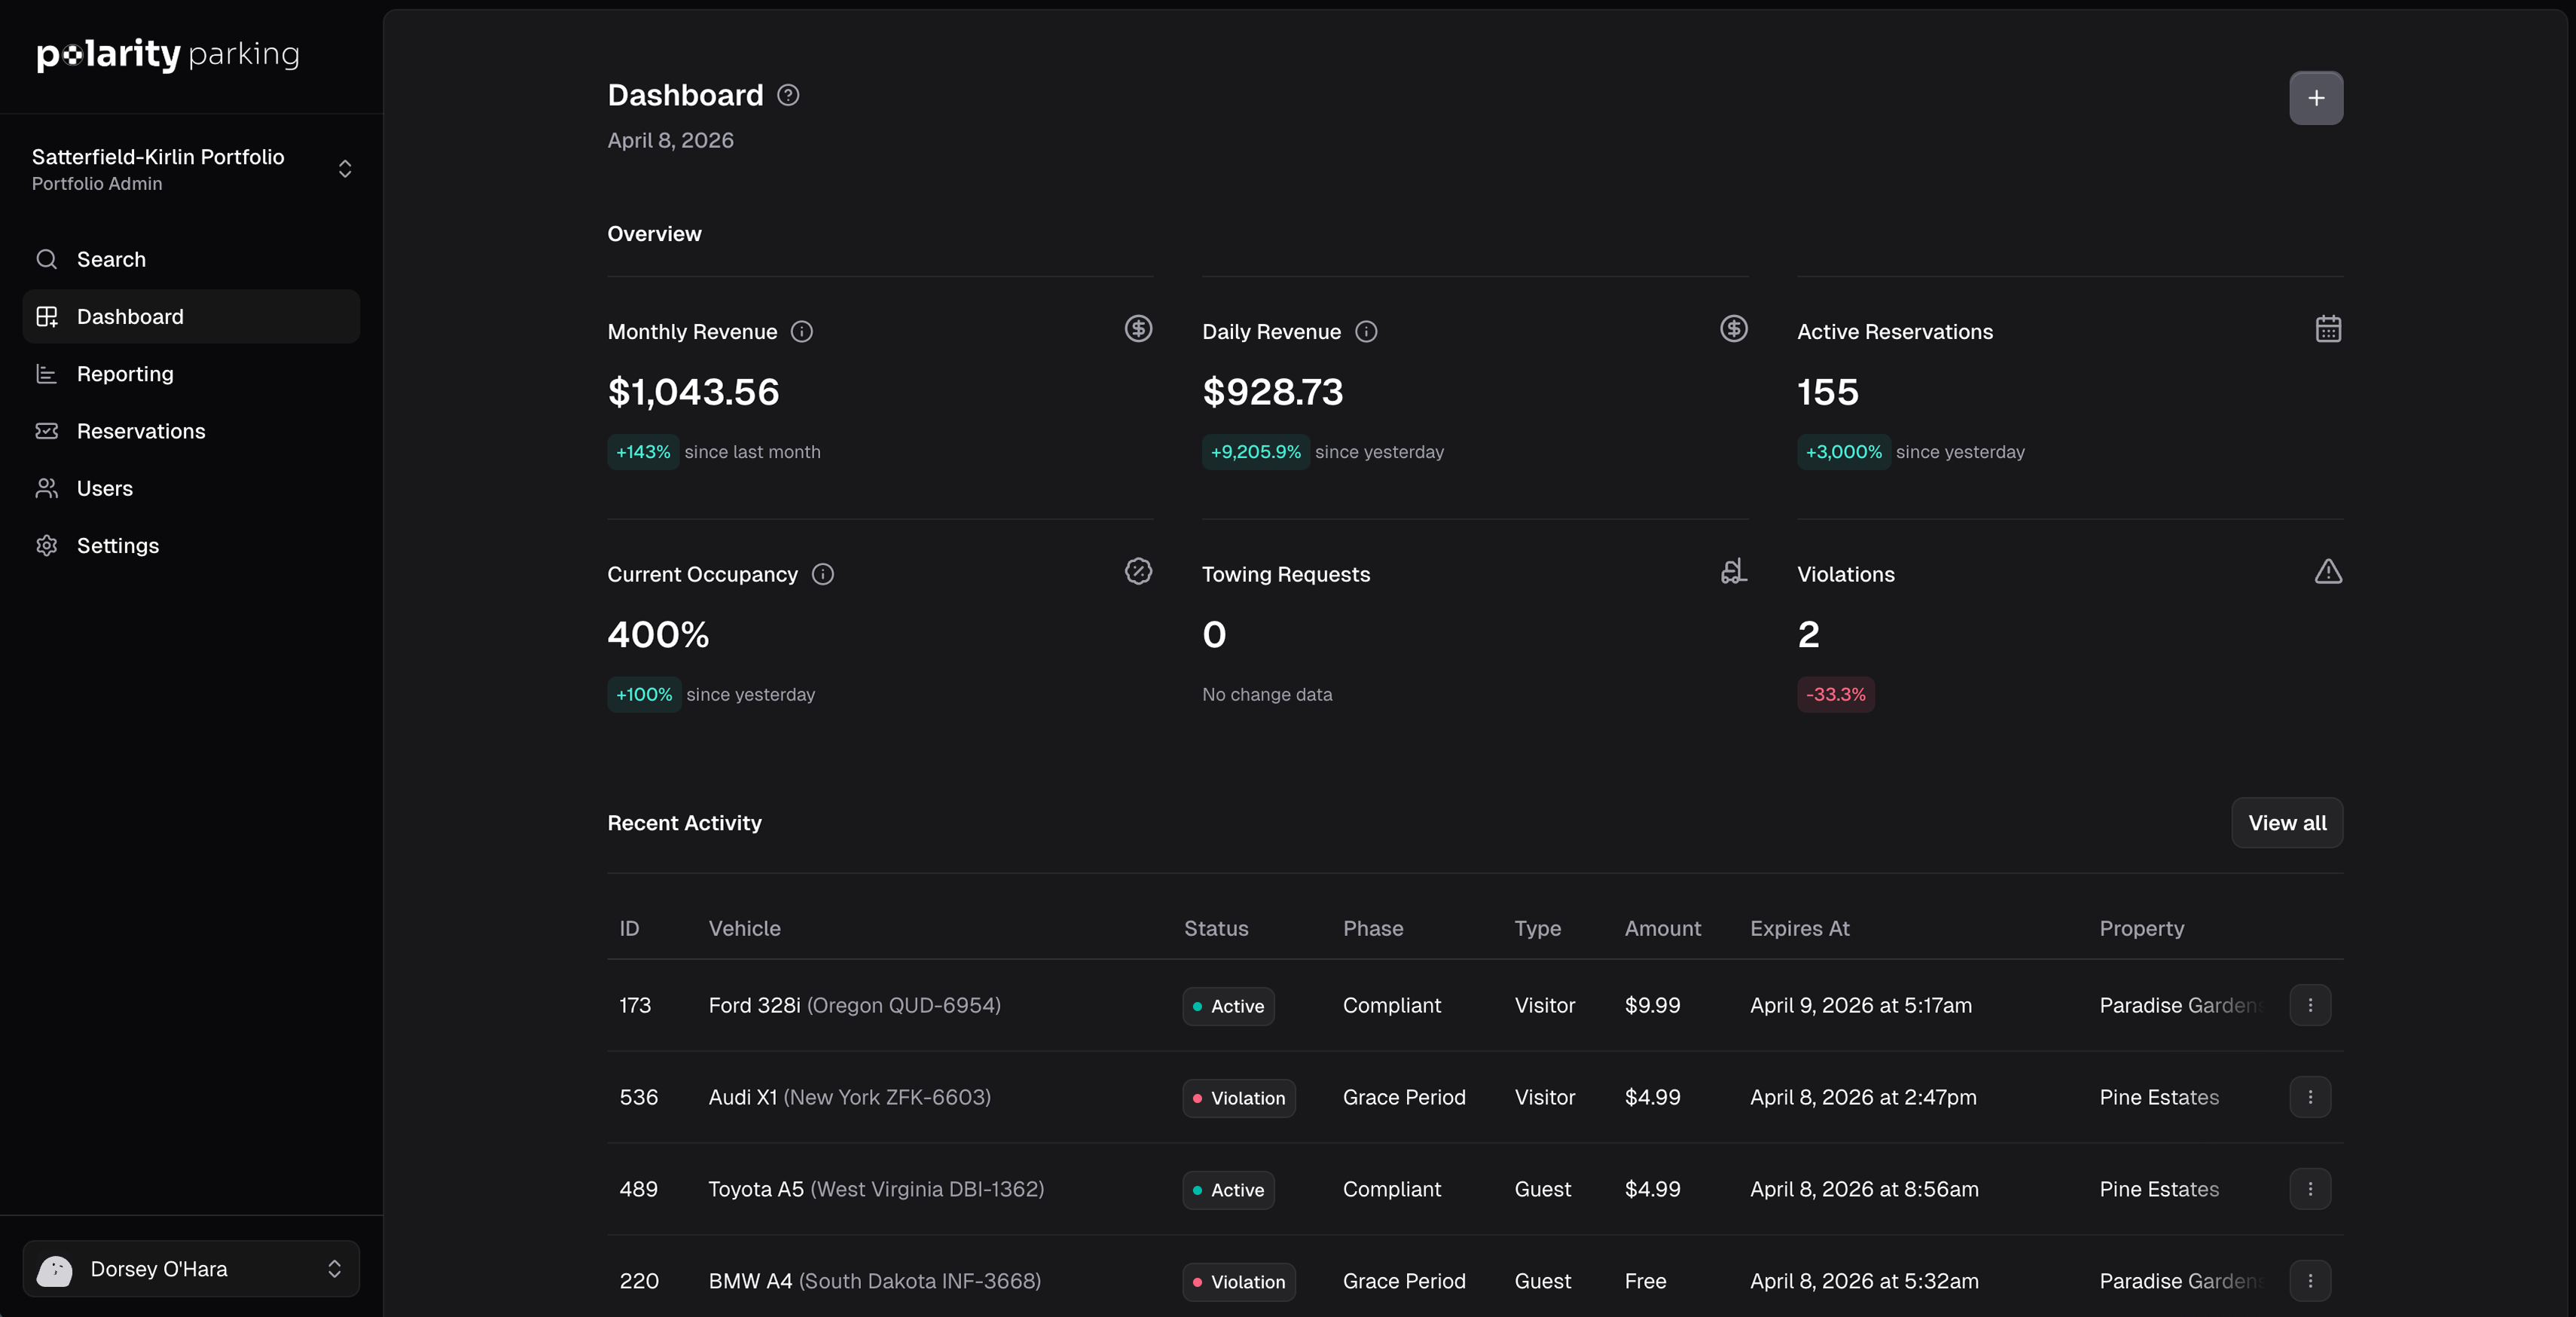2576x1317 pixels.
Task: Click -33.3% violations change badge
Action: (x=1835, y=694)
